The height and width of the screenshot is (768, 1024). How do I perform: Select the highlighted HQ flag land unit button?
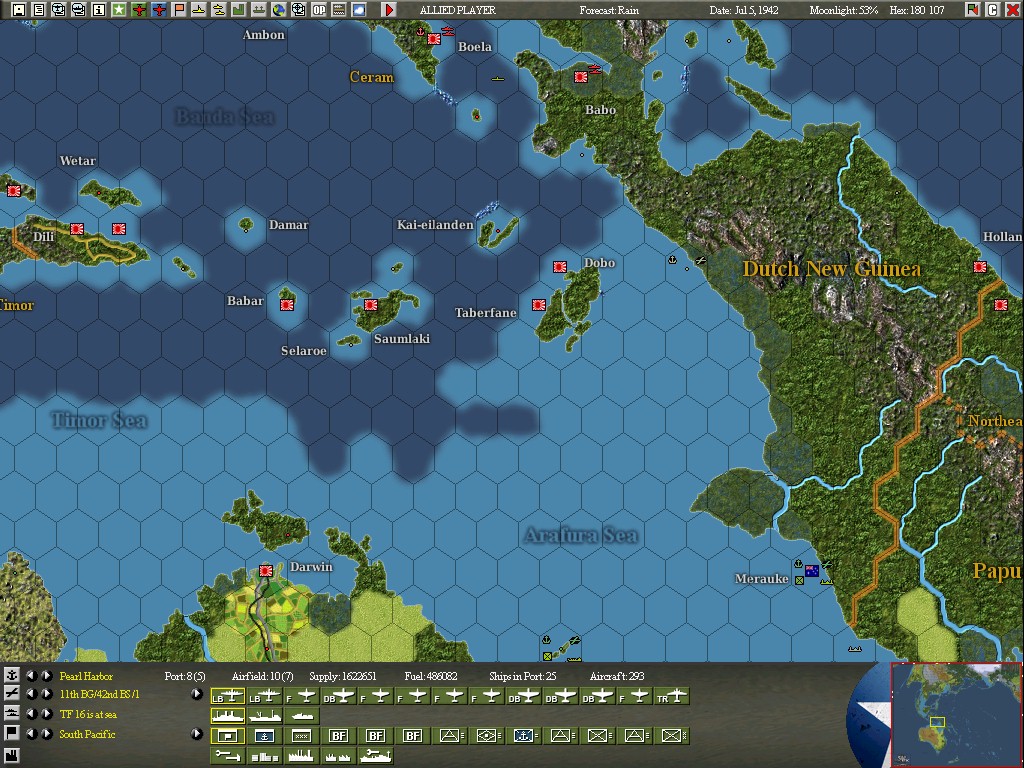(228, 735)
